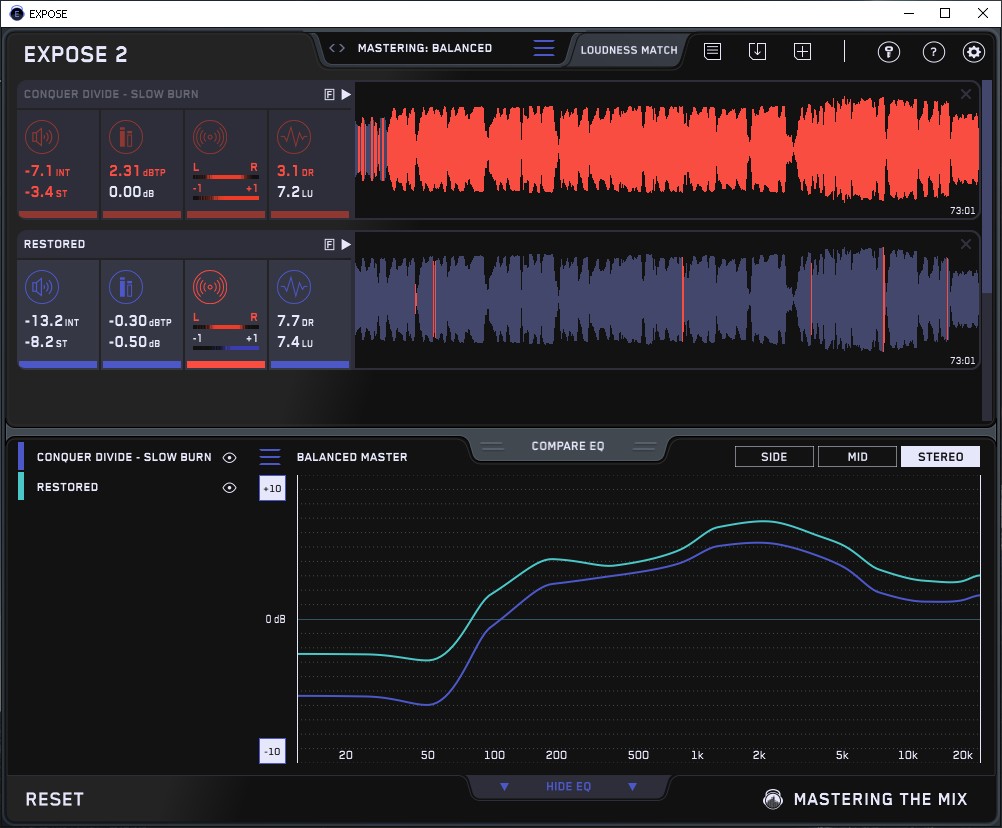Image resolution: width=1002 pixels, height=828 pixels.
Task: Click the 2.31 dBTP peak value
Action: [137, 171]
